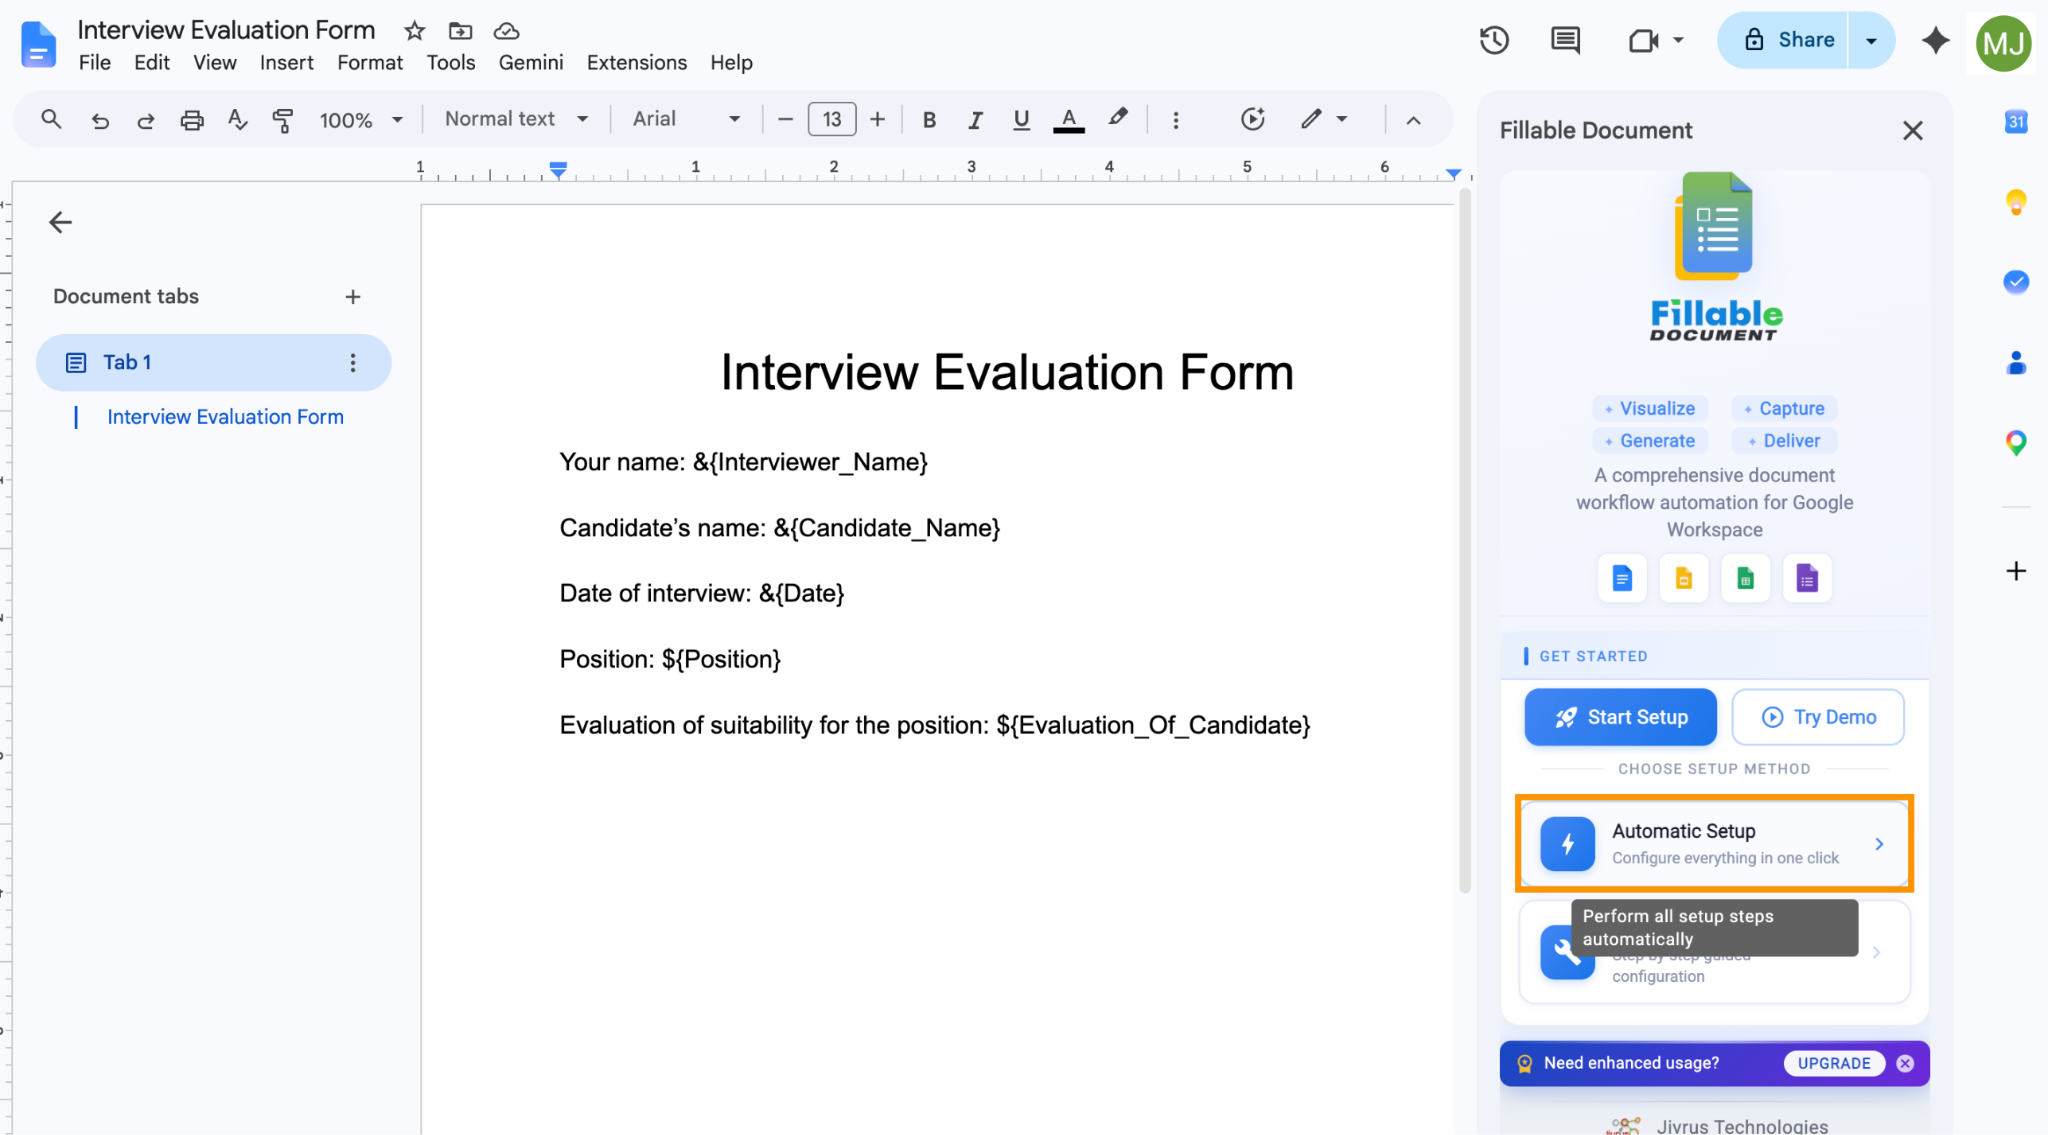Open the Extensions menu
The width and height of the screenshot is (2048, 1135).
pyautogui.click(x=637, y=62)
